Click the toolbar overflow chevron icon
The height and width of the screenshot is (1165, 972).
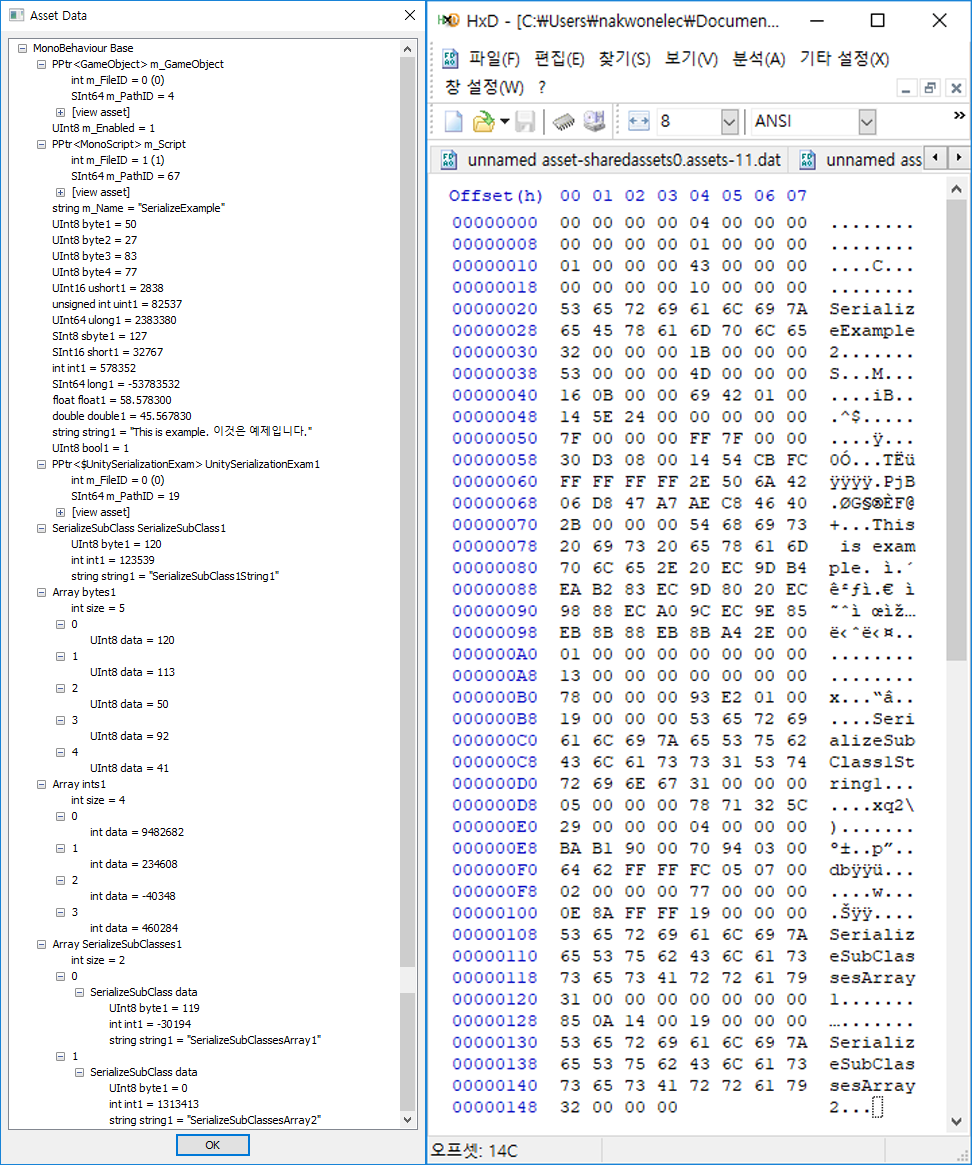pyautogui.click(x=957, y=115)
